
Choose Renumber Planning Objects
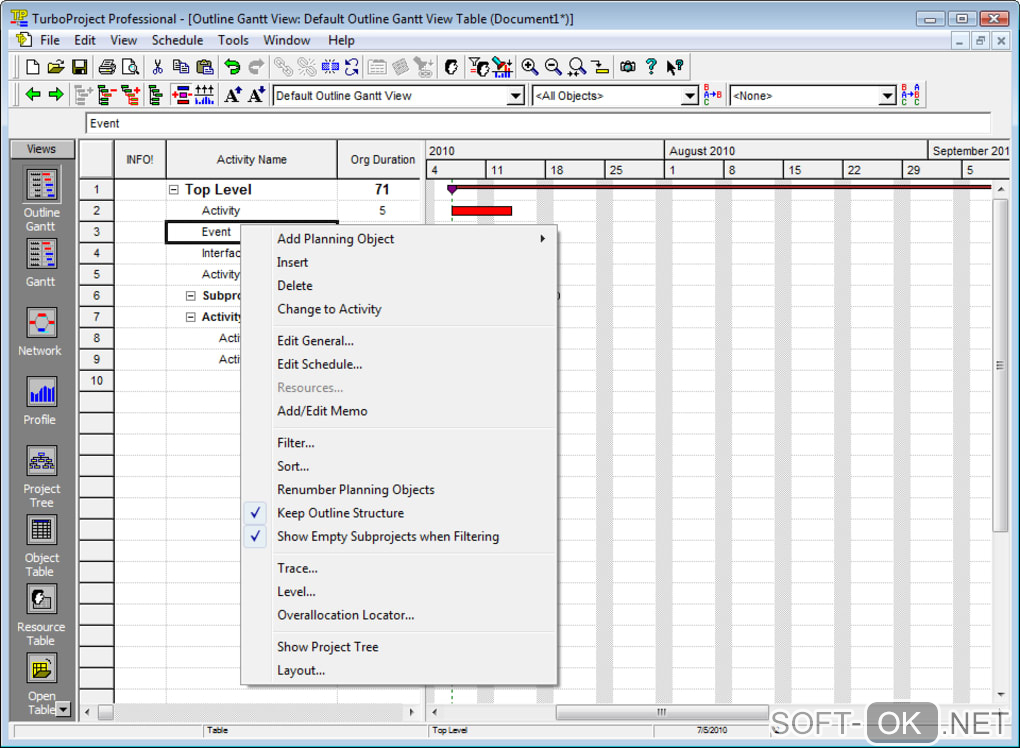pos(355,490)
